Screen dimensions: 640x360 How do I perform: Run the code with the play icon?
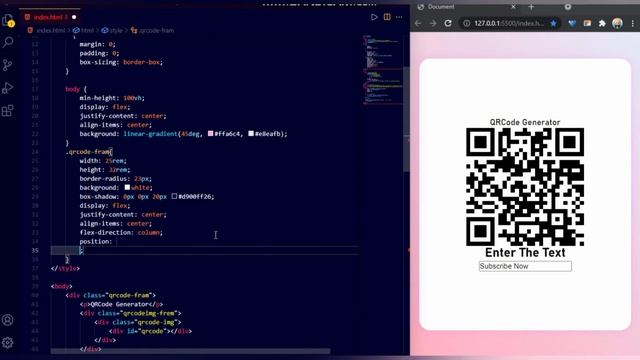click(374, 17)
